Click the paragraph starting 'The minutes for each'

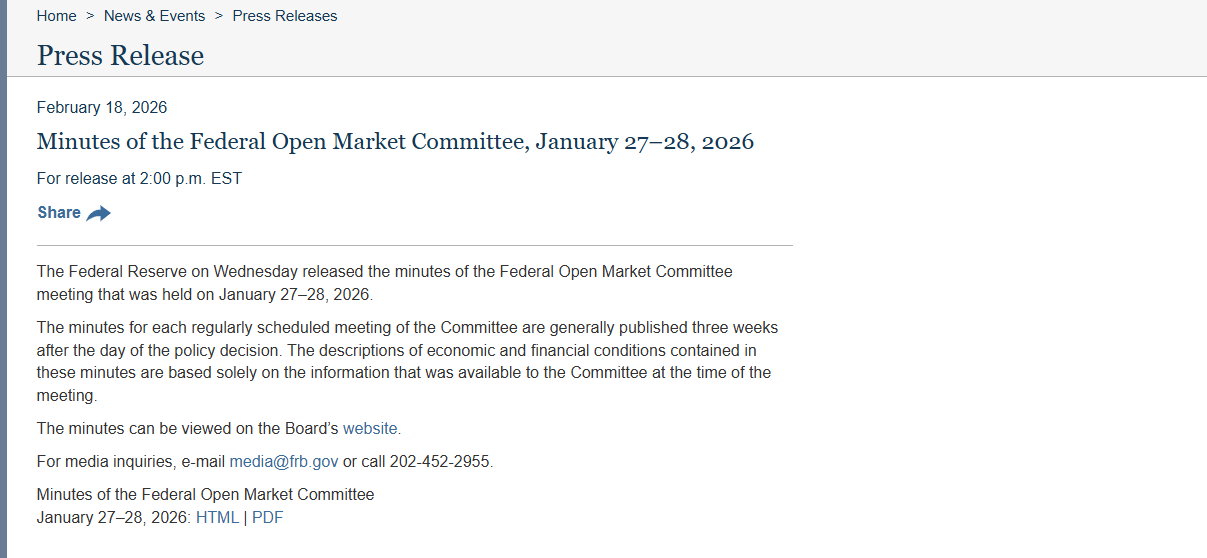coord(404,361)
